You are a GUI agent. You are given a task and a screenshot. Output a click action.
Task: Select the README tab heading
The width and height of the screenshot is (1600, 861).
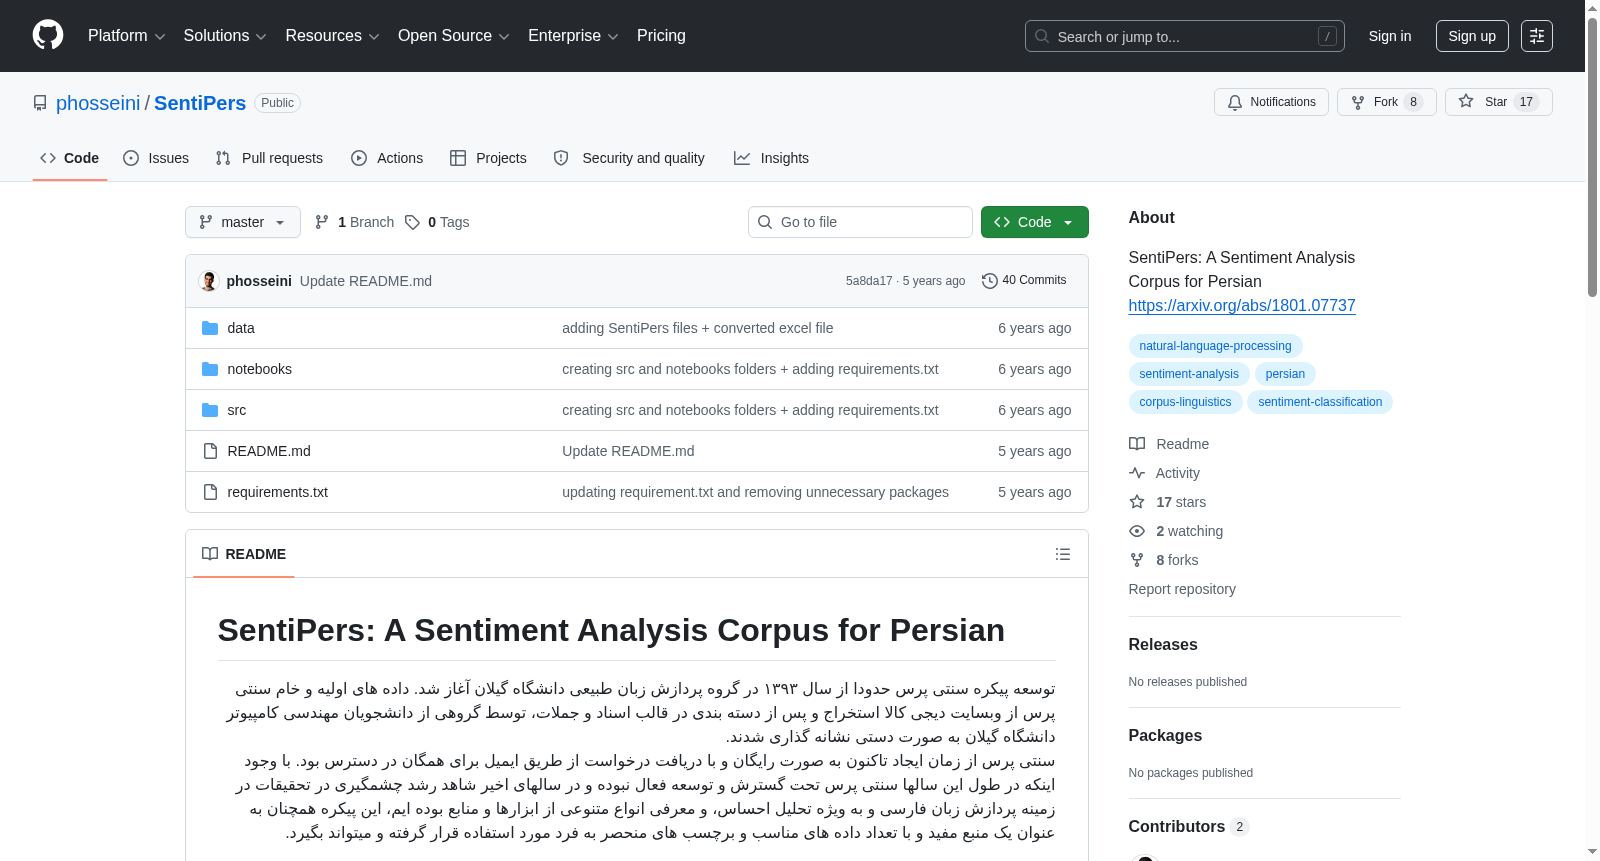(x=244, y=554)
